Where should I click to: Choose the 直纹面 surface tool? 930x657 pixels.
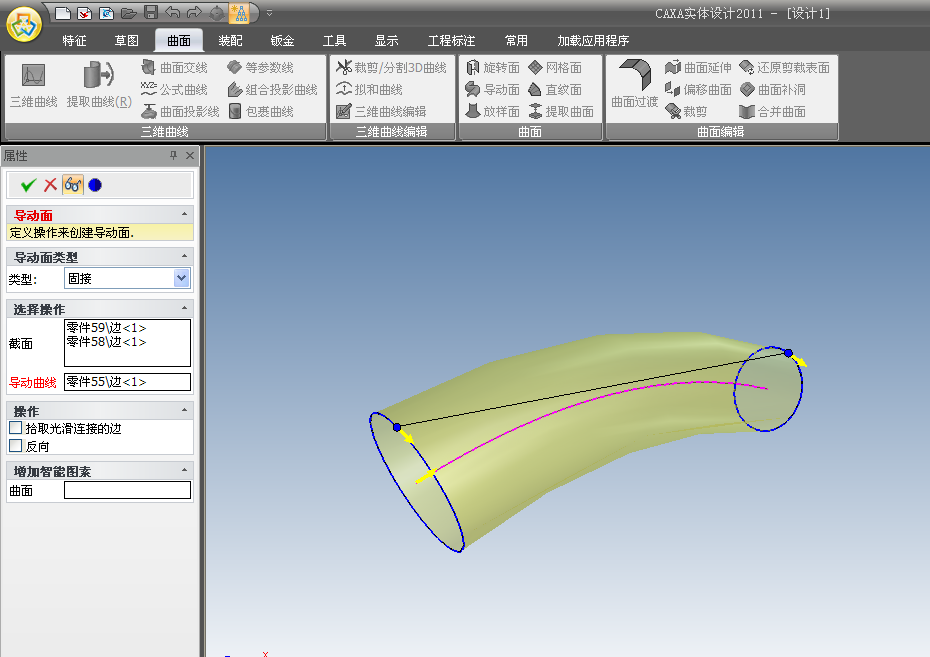click(x=555, y=90)
